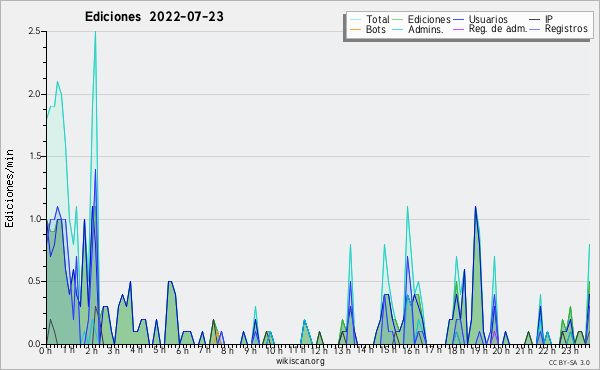Click the Ediciones legend entry
Screen dimensions: 600x370
pyautogui.click(x=422, y=19)
